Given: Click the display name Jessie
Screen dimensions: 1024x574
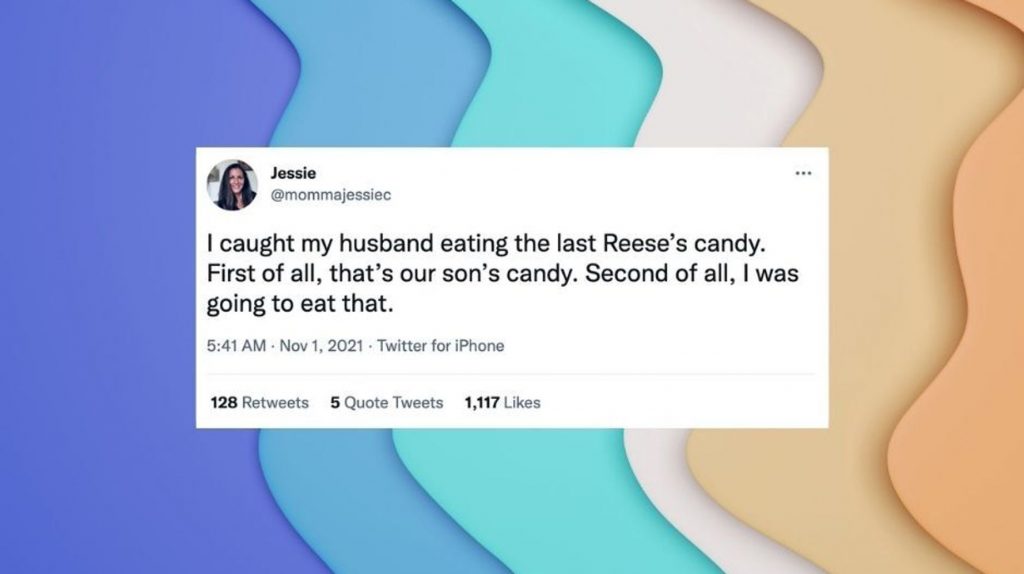Looking at the screenshot, I should (293, 173).
